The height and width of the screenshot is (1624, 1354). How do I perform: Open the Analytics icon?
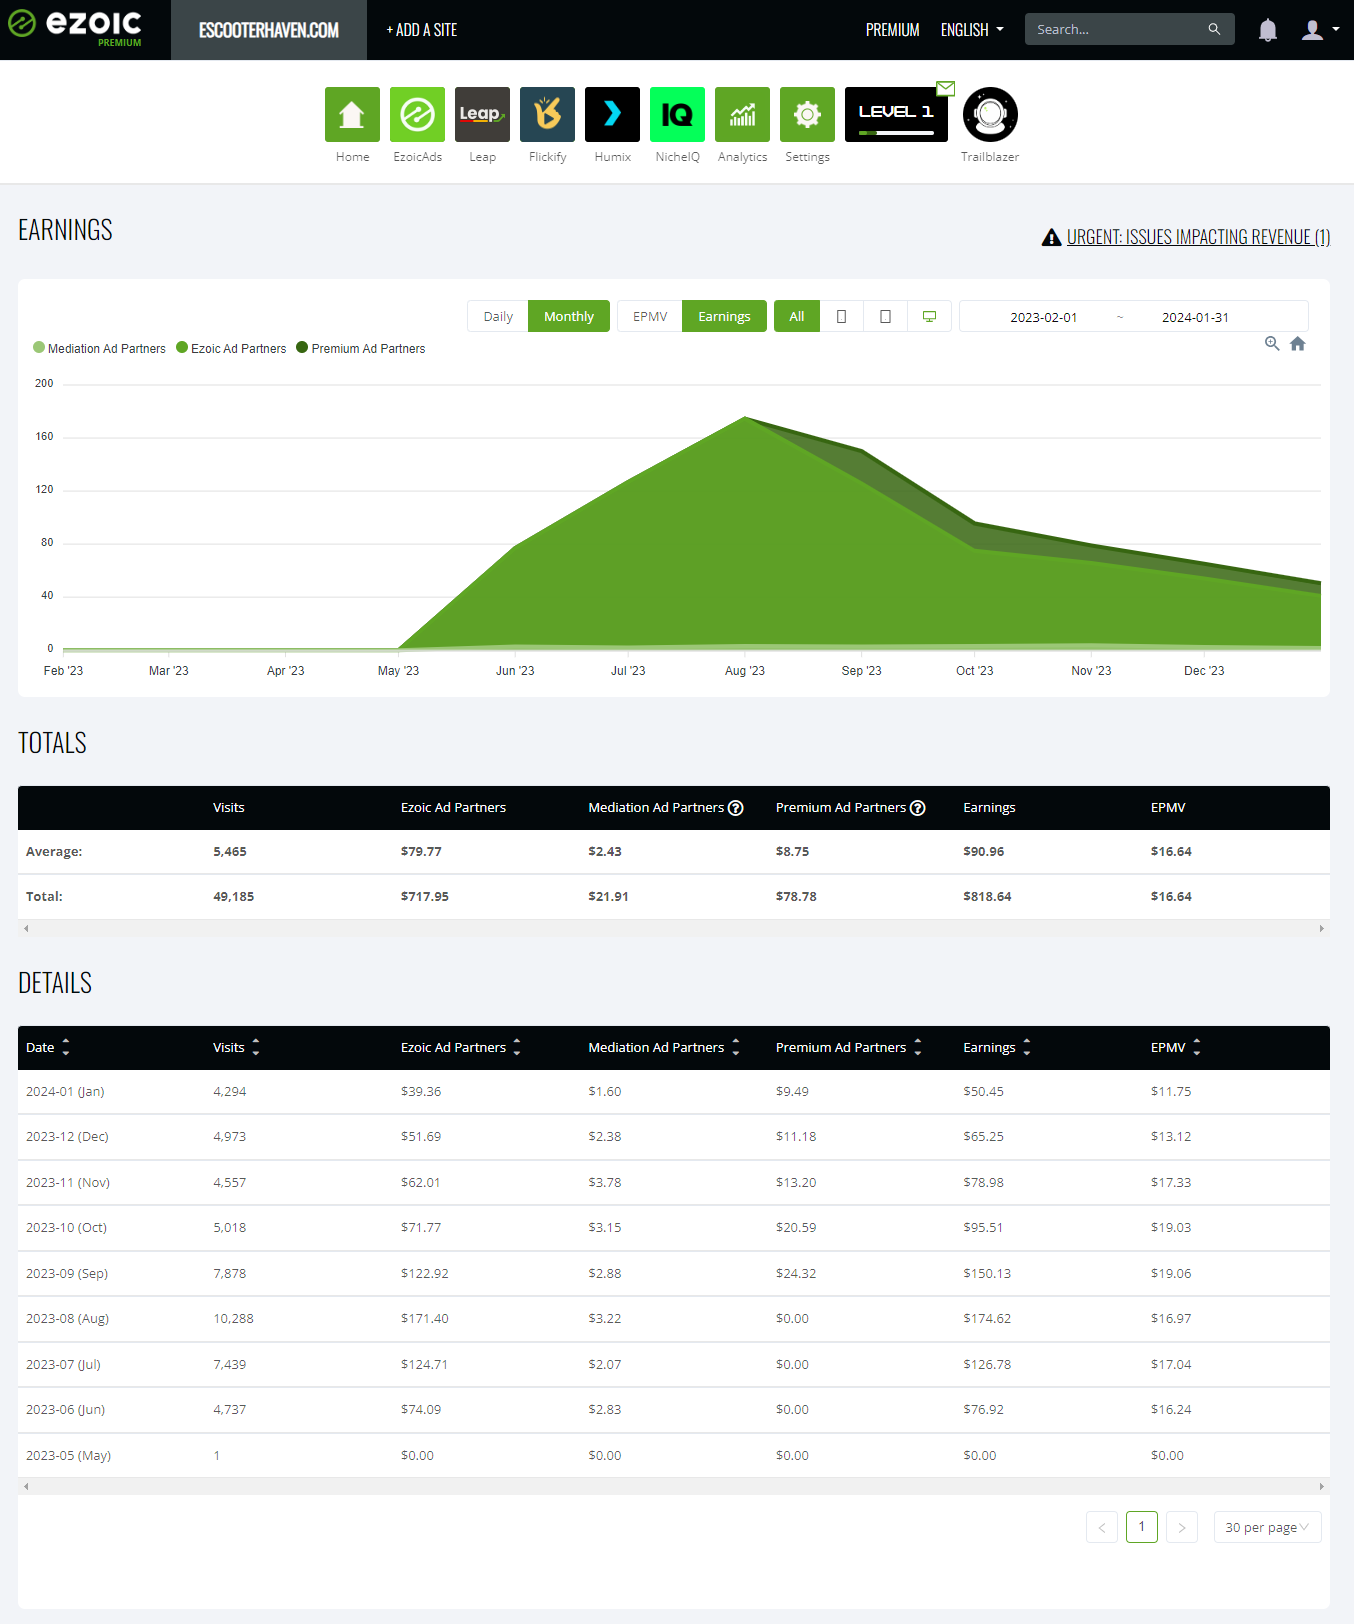coord(742,114)
